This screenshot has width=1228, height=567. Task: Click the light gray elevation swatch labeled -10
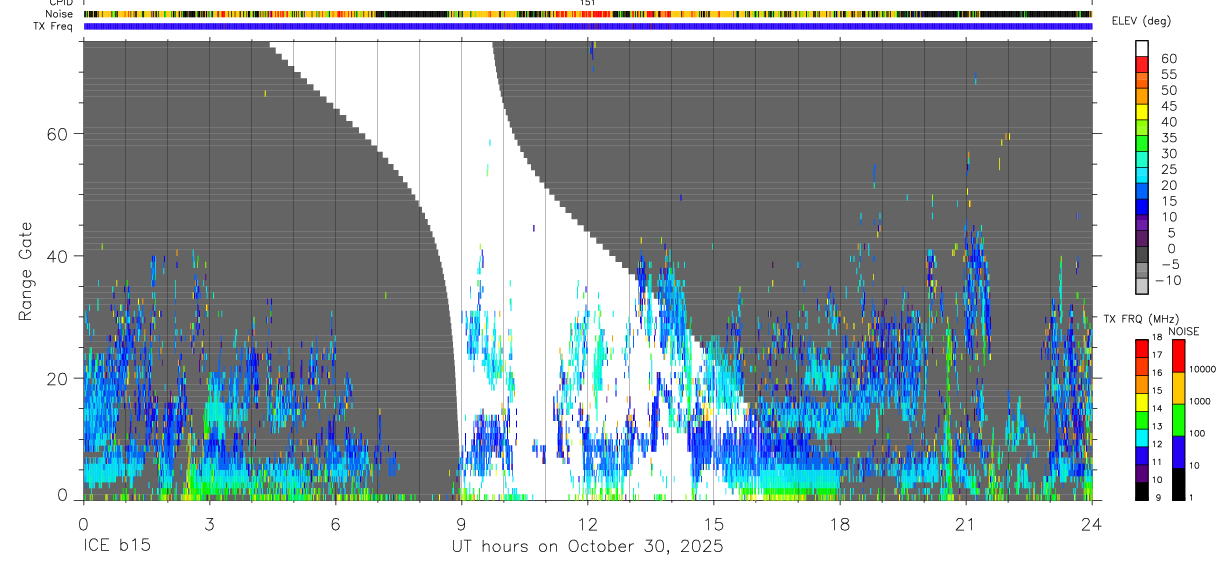click(1142, 287)
